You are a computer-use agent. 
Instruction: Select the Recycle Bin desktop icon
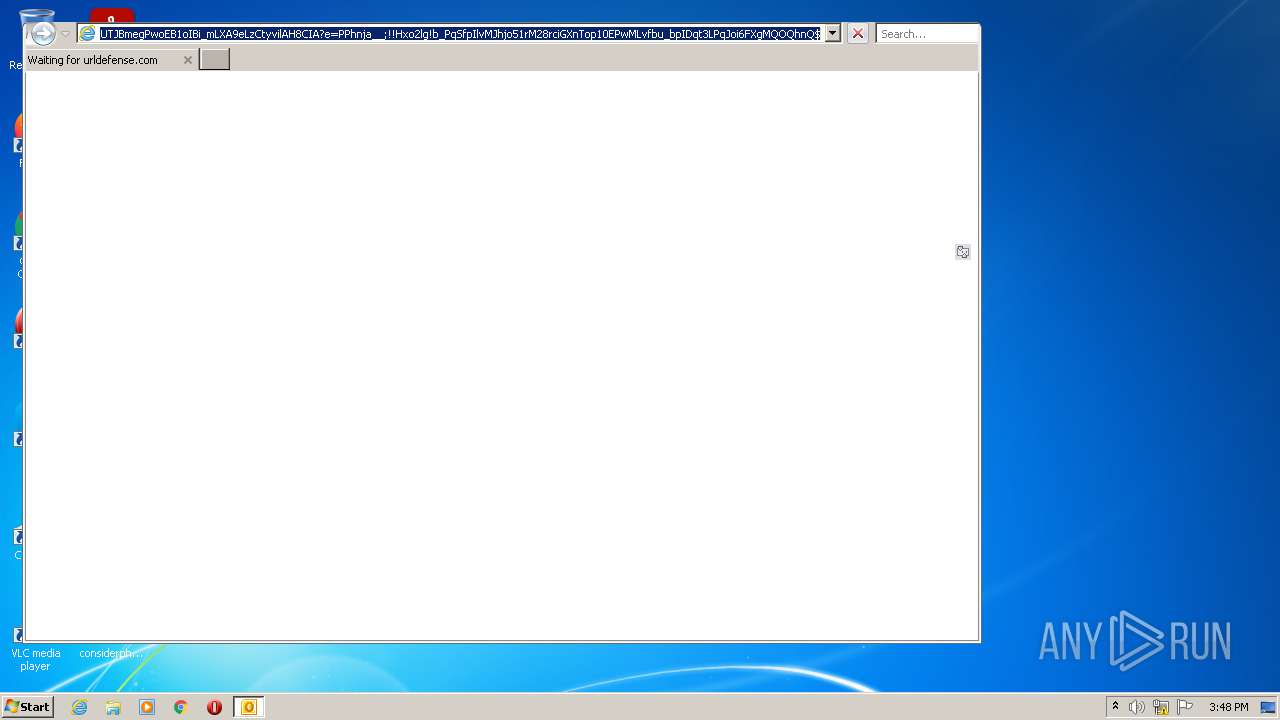coord(36,18)
